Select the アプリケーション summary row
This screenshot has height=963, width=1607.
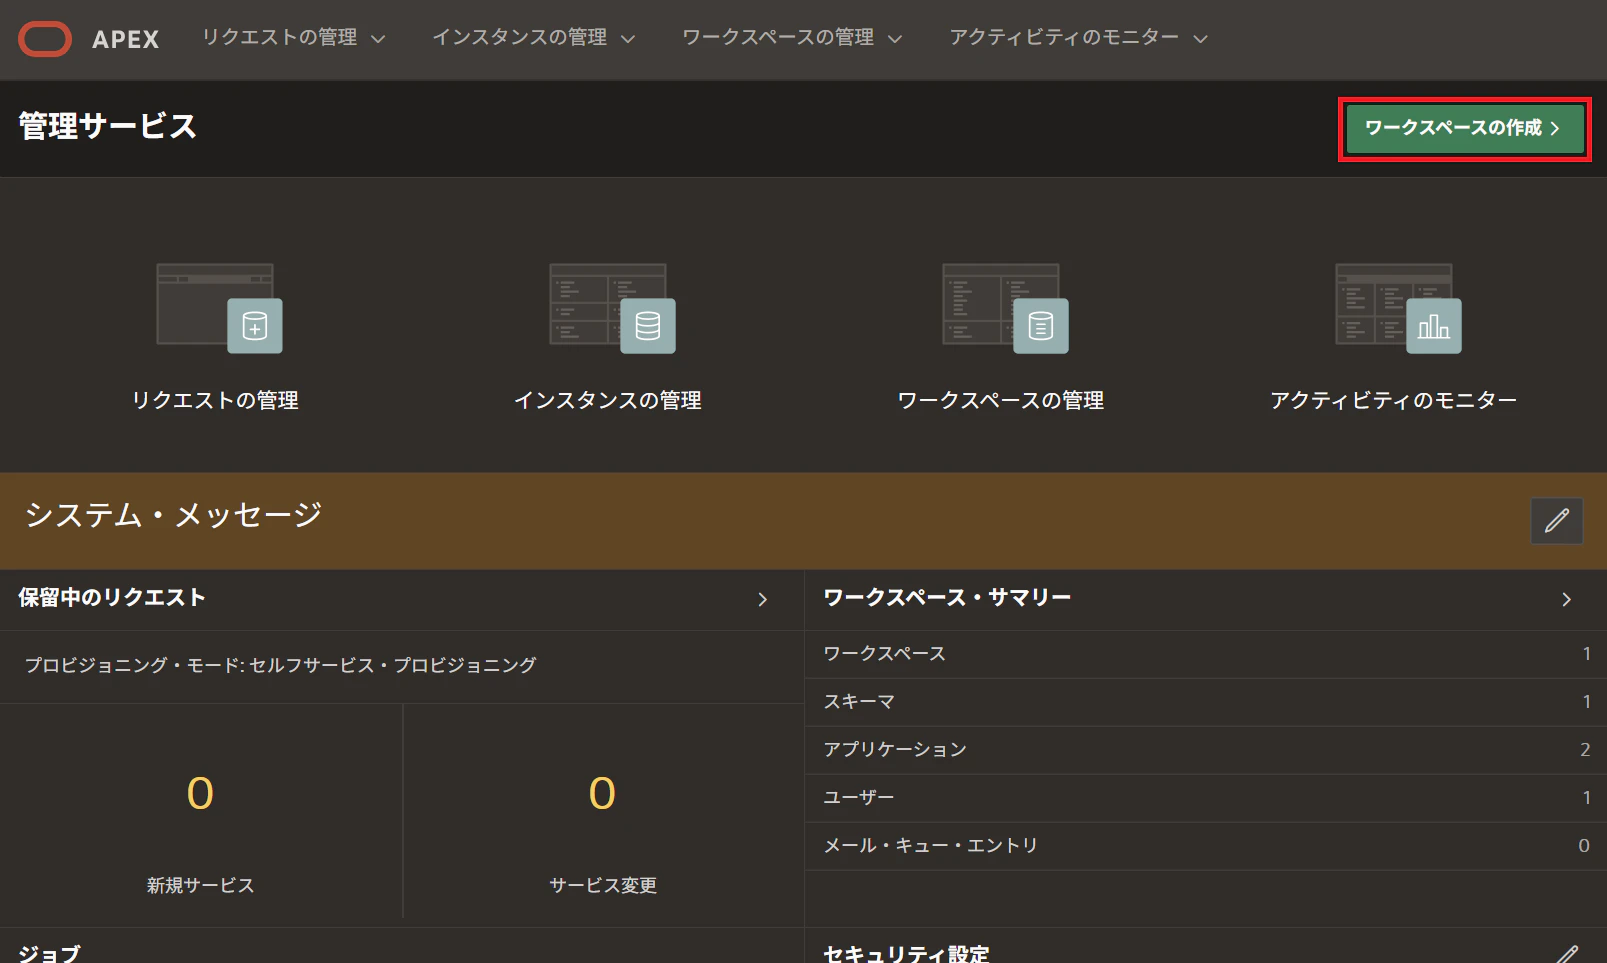point(1206,750)
